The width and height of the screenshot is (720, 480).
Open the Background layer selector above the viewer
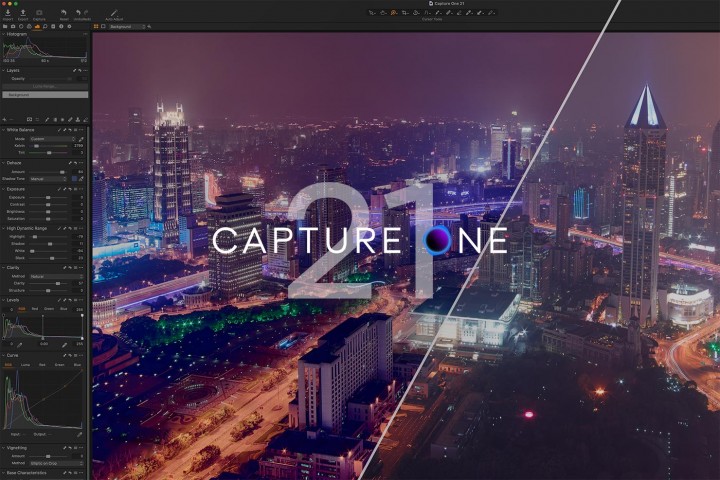pos(128,26)
